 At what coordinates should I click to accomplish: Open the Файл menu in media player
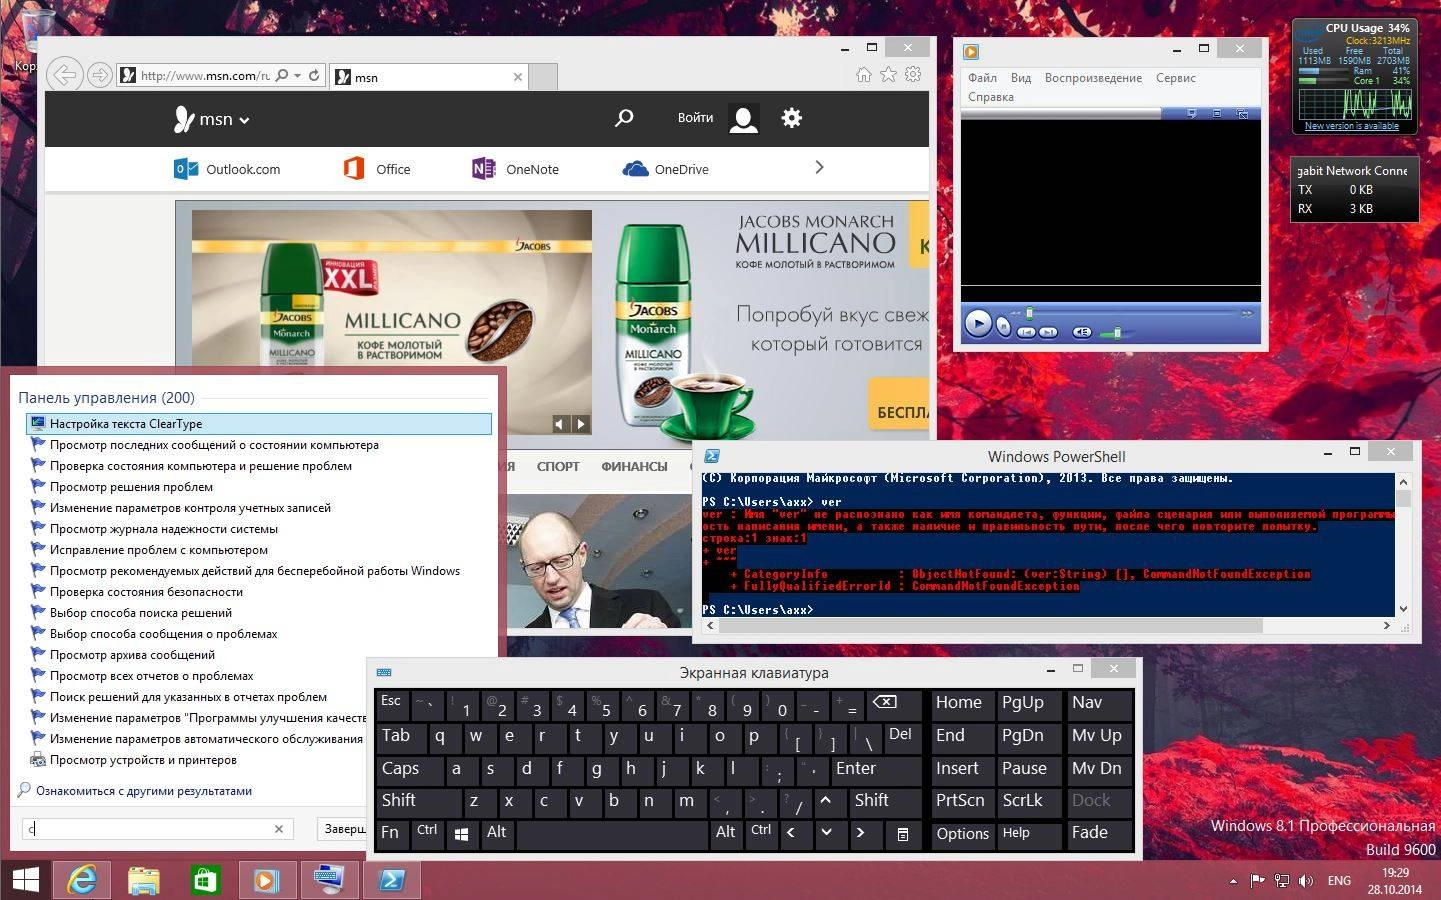[x=982, y=78]
